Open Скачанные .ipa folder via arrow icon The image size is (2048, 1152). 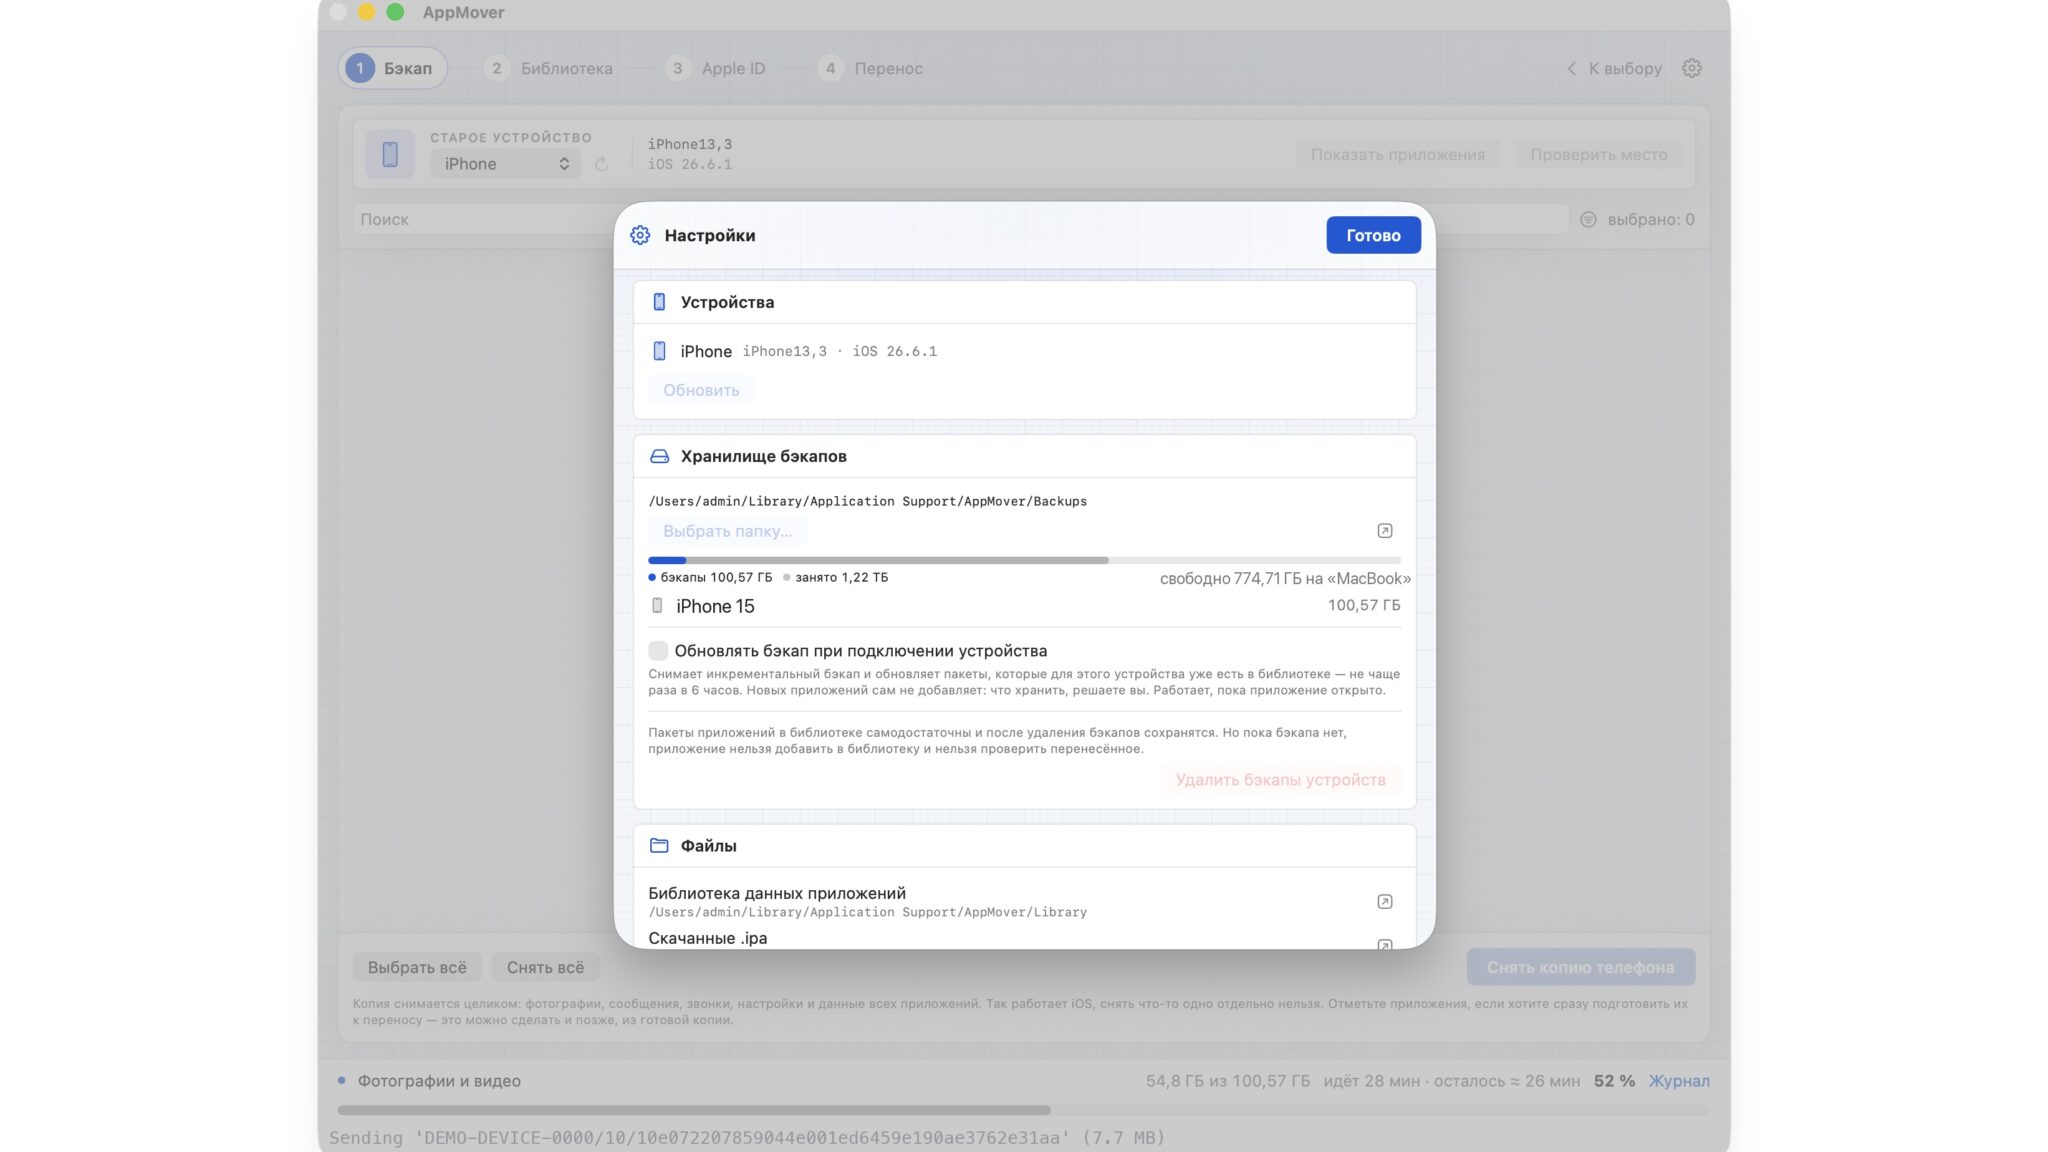(x=1385, y=944)
